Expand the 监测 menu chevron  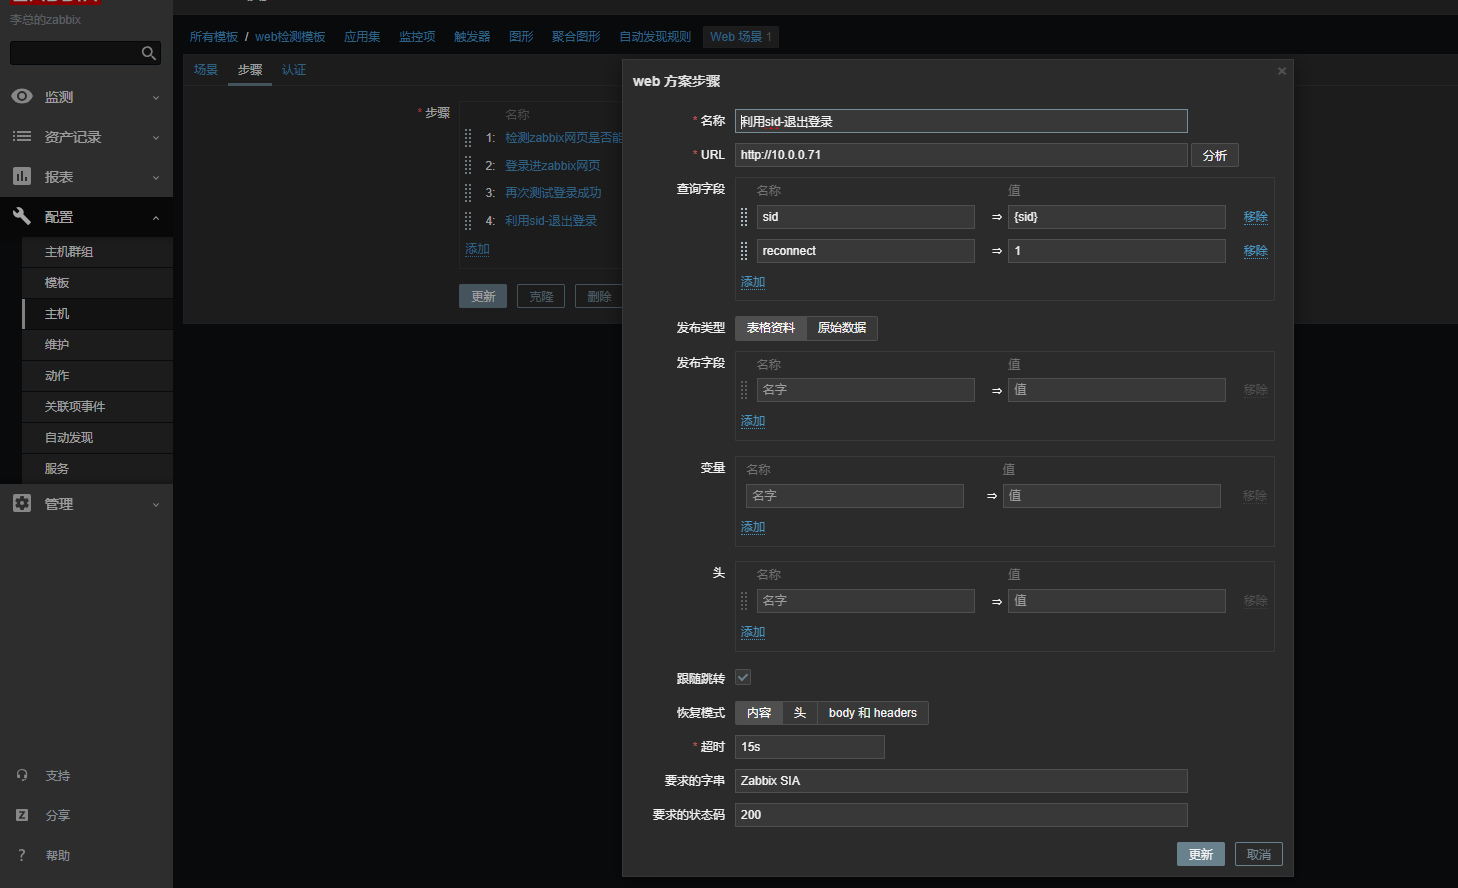click(156, 98)
